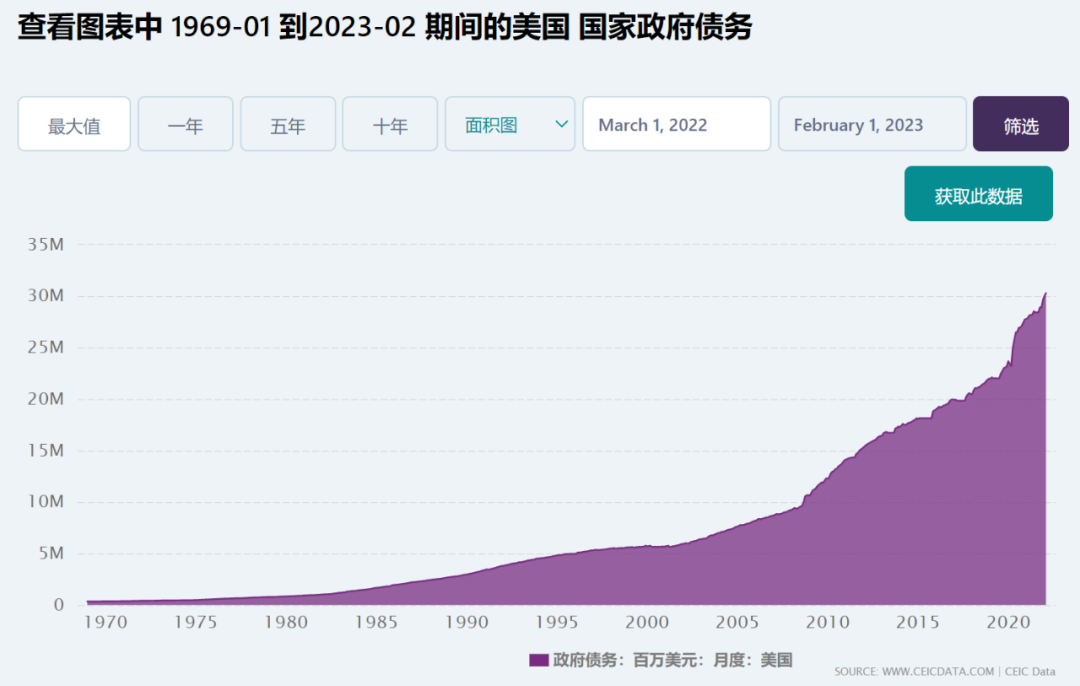Click the 35M label on the y-axis
Viewport: 1080px width, 686px height.
coord(45,244)
